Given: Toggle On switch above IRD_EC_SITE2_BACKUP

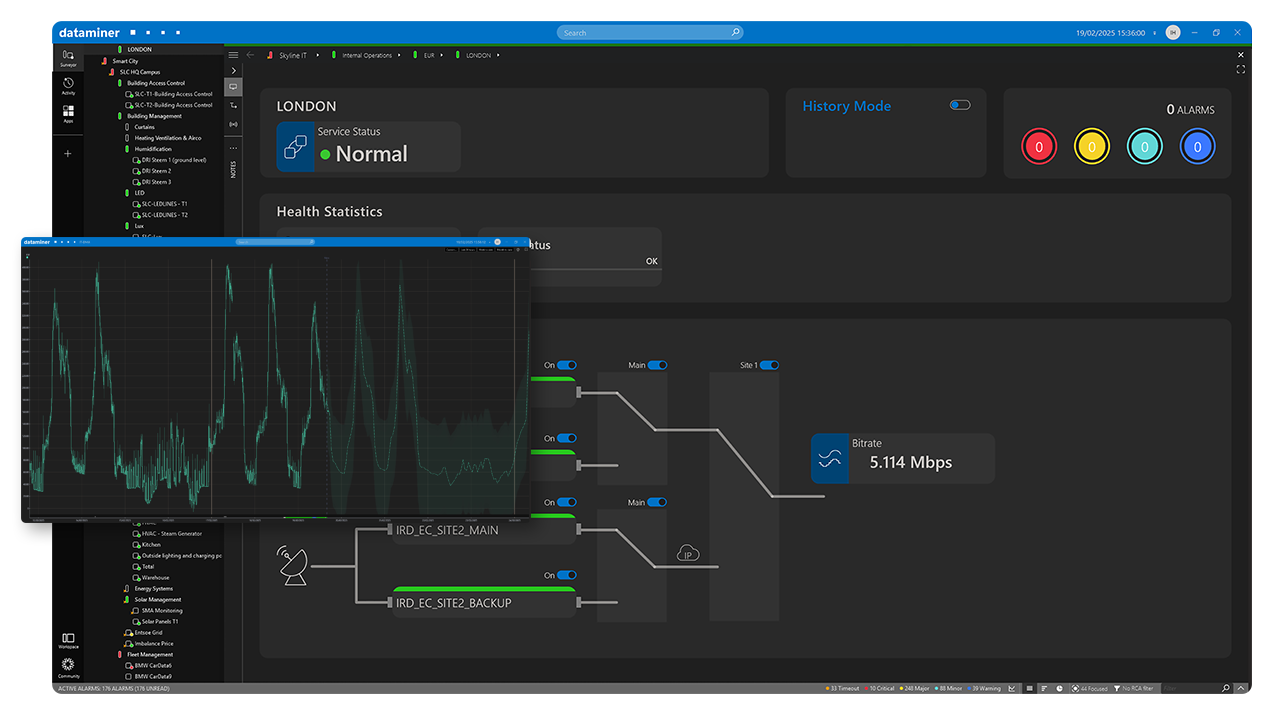Looking at the screenshot, I should pyautogui.click(x=567, y=575).
